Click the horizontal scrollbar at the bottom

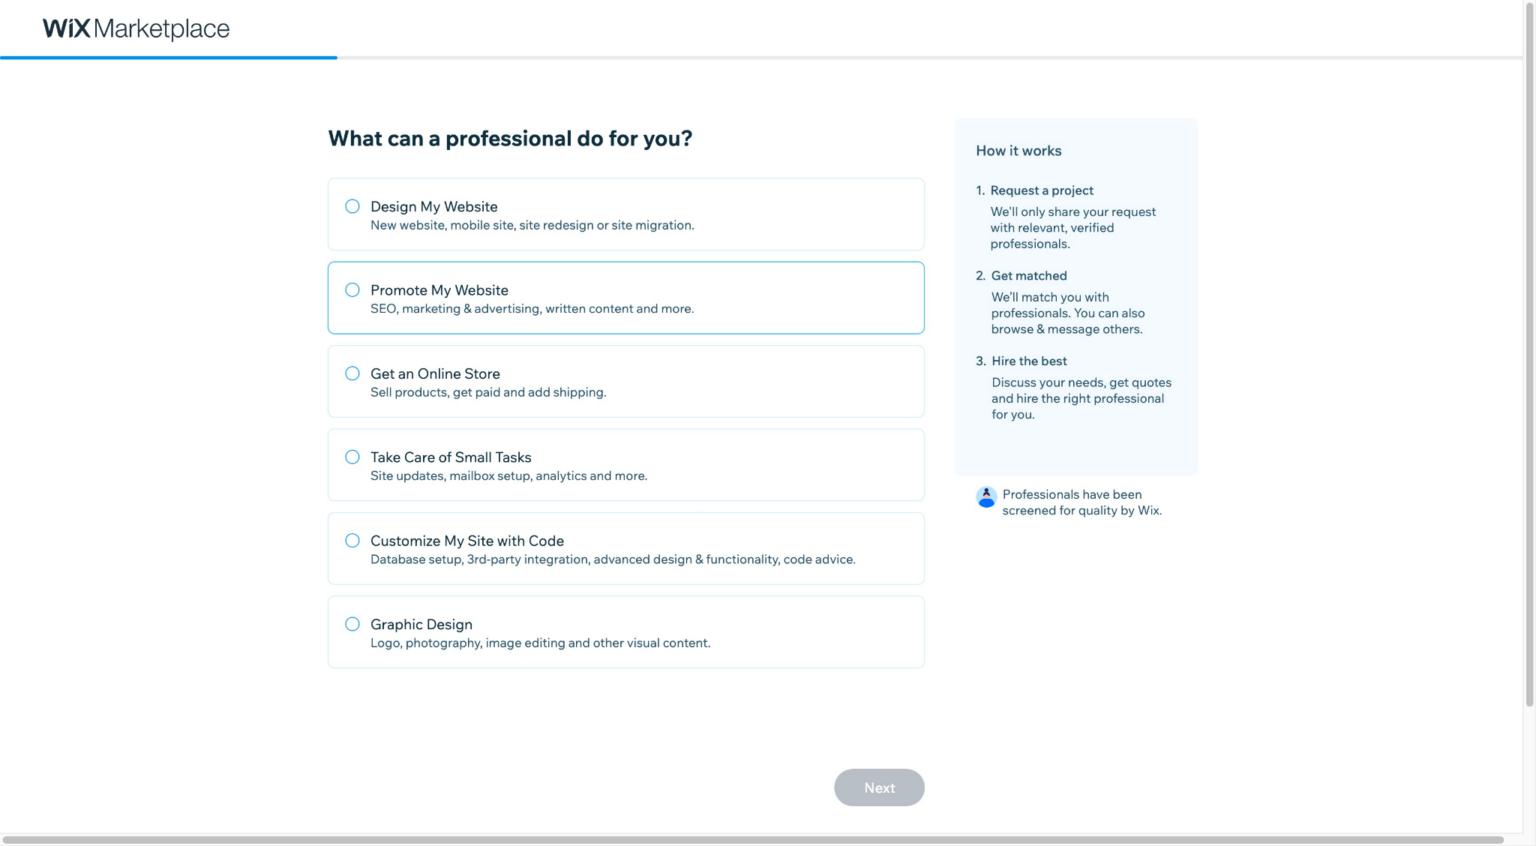[x=760, y=840]
